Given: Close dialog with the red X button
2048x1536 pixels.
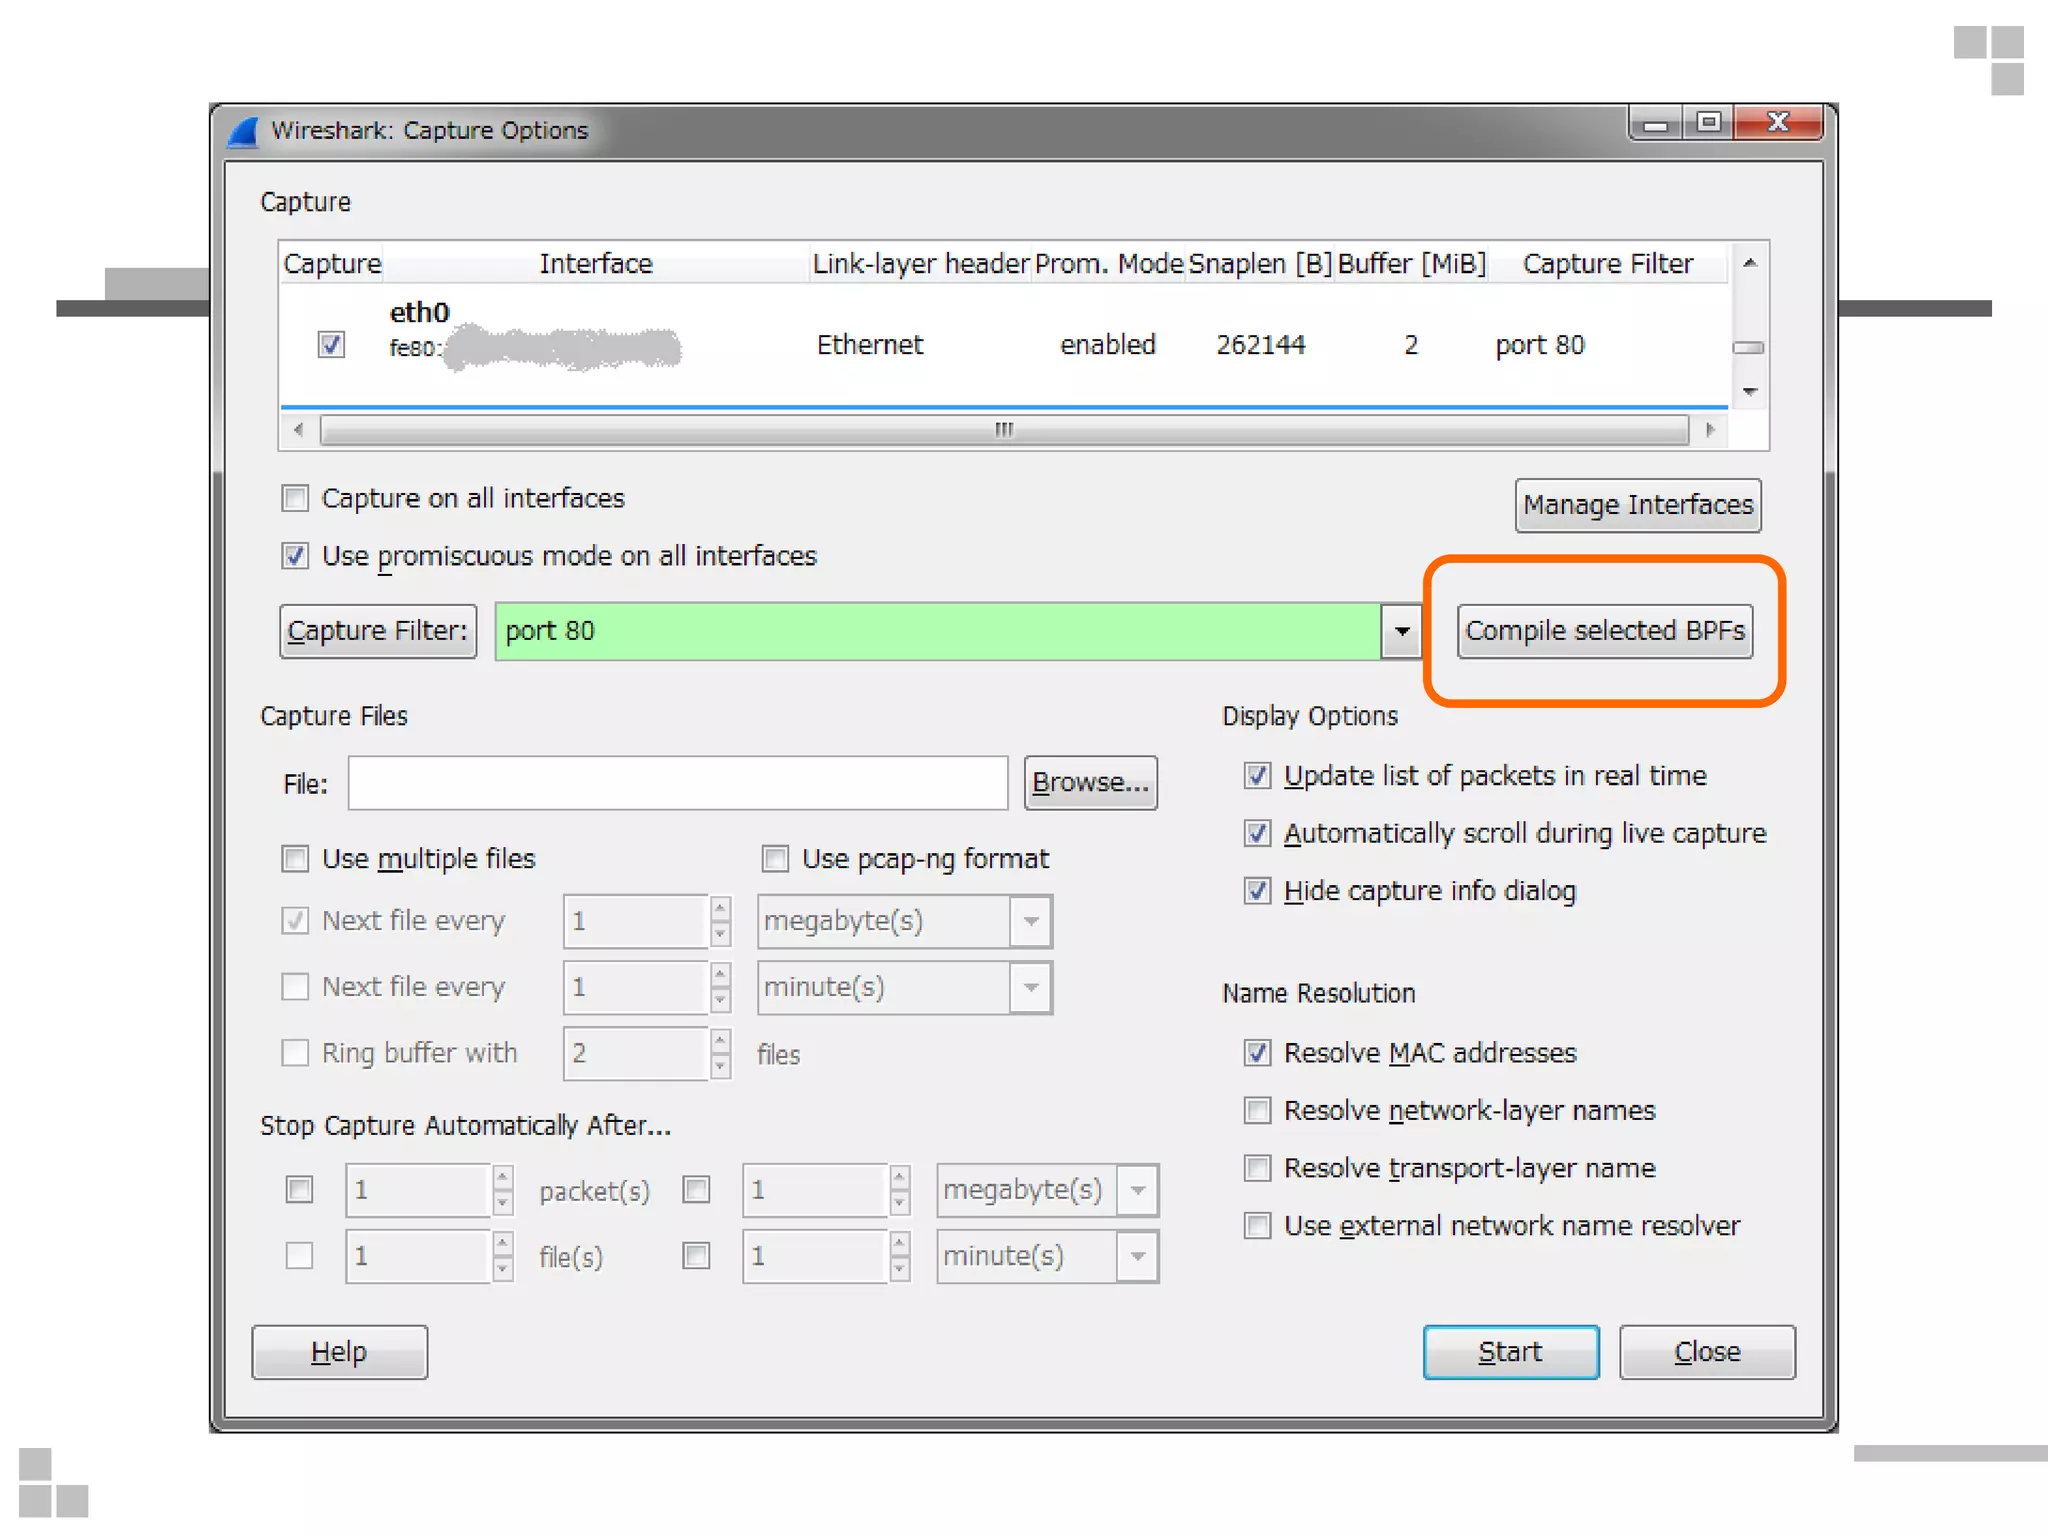Looking at the screenshot, I should pos(1778,123).
